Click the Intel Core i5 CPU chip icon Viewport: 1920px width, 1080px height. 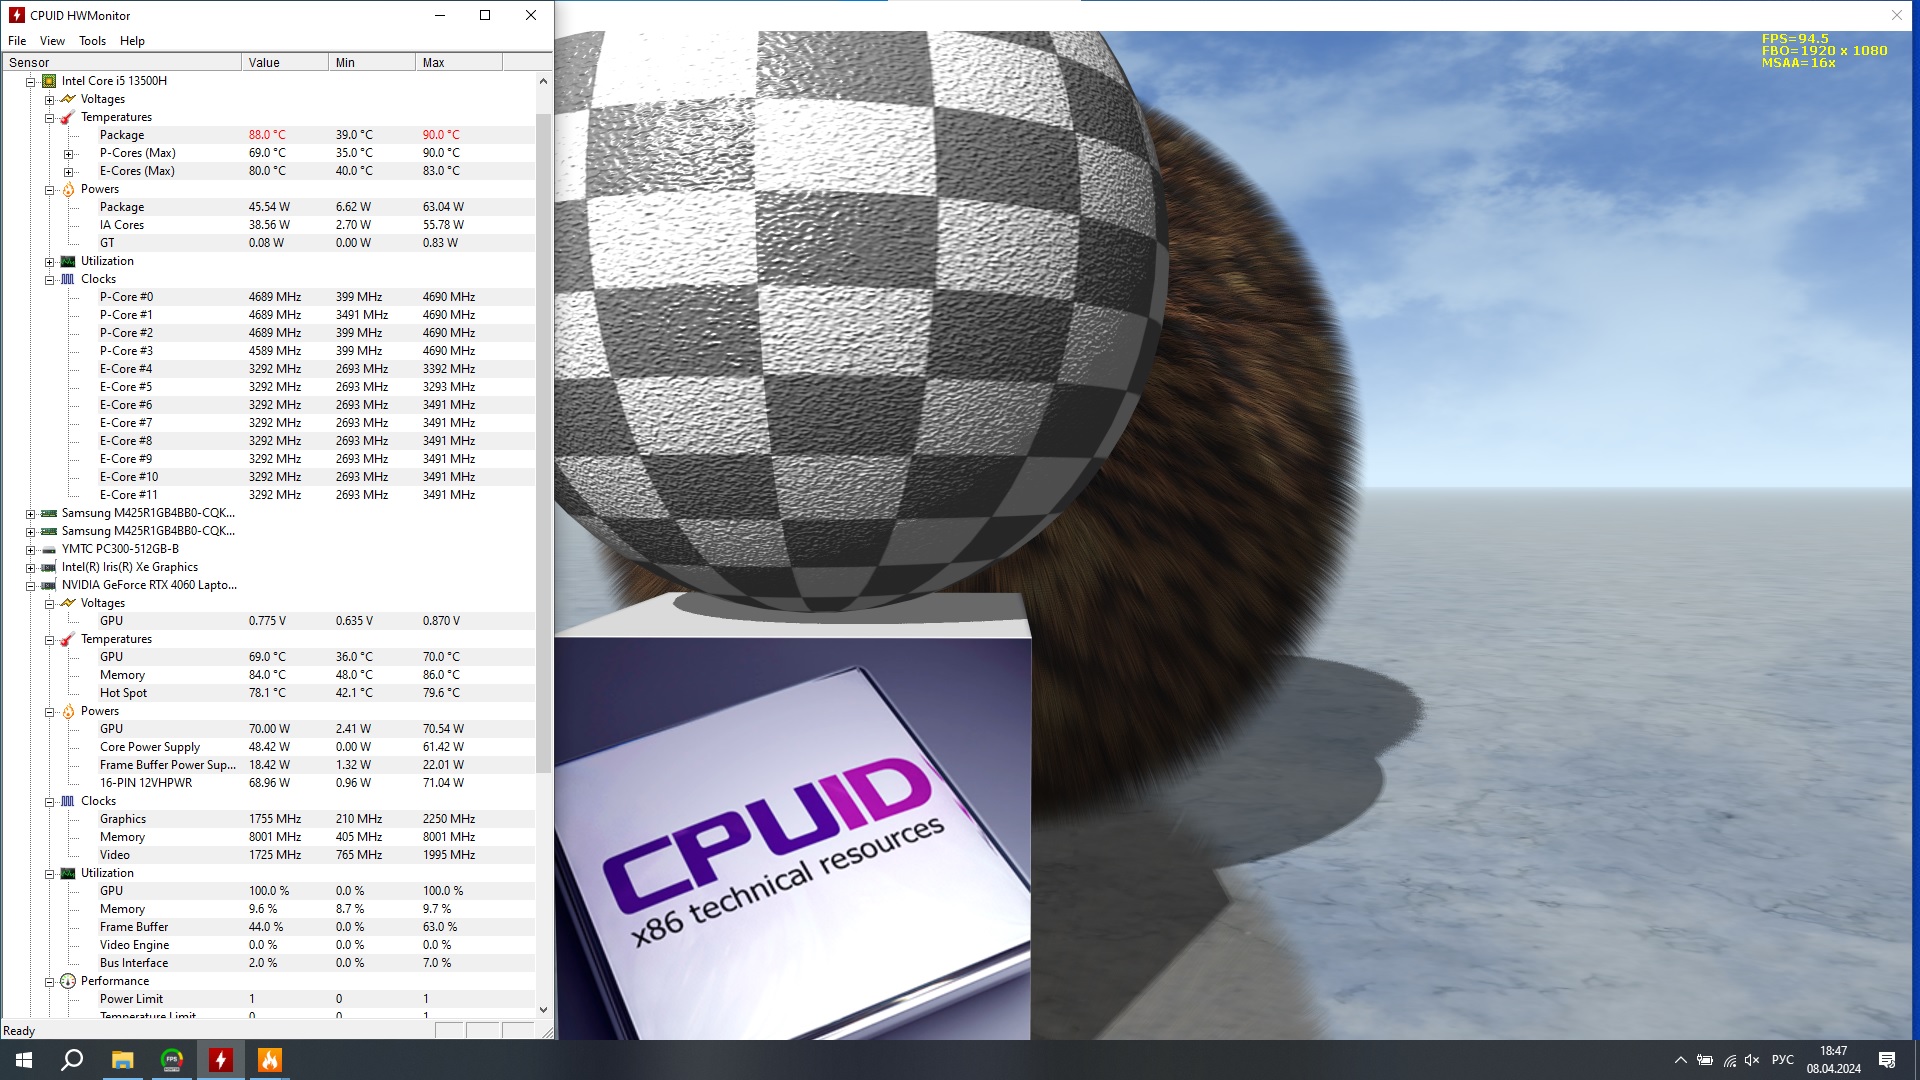click(49, 81)
